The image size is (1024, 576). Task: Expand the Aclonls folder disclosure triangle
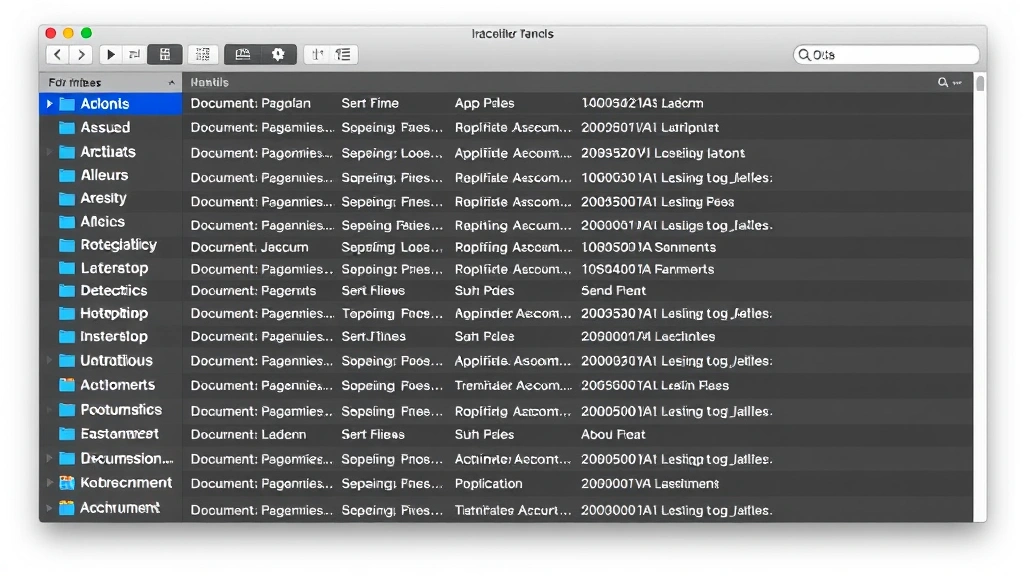(x=49, y=104)
